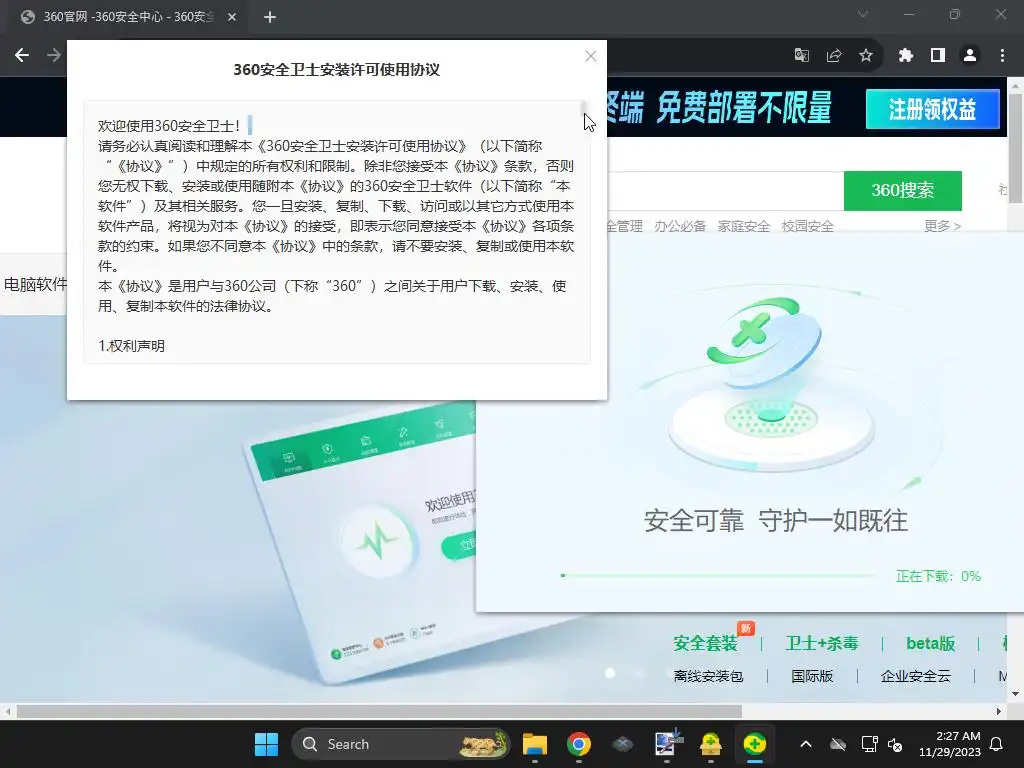Click the Chrome tab search chevron
Viewport: 1024px width, 768px height.
(x=863, y=14)
